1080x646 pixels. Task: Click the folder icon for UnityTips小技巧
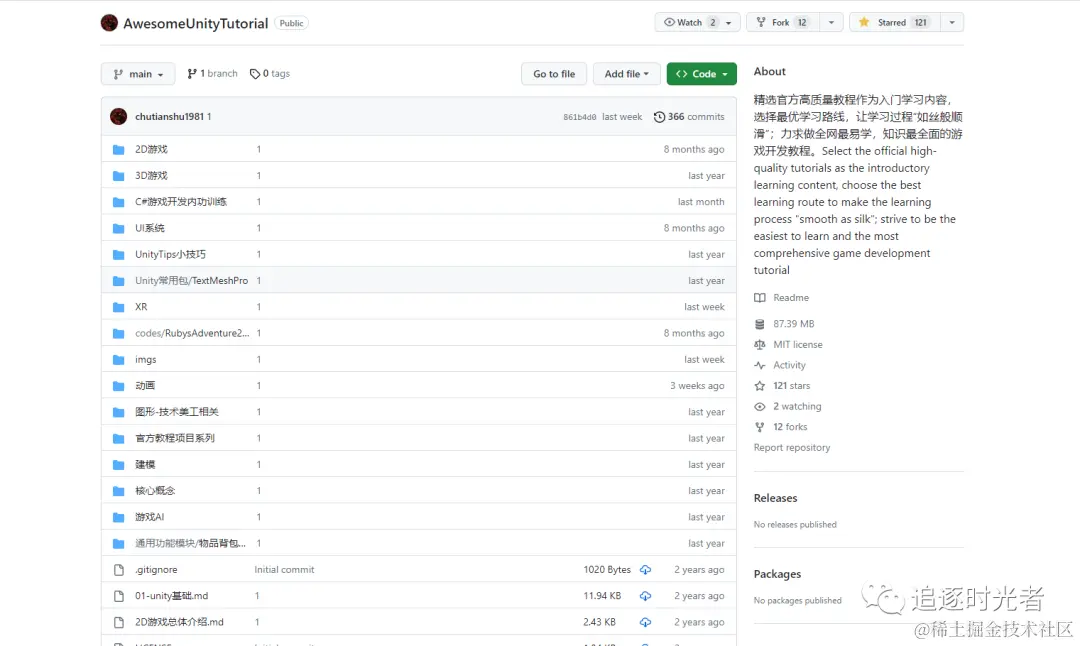[x=118, y=255]
